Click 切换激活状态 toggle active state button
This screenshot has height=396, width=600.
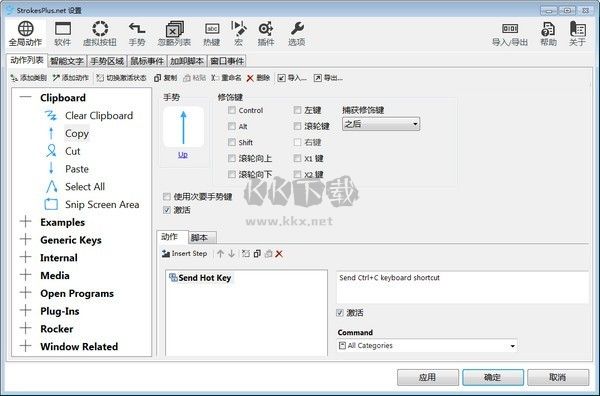tap(121, 78)
